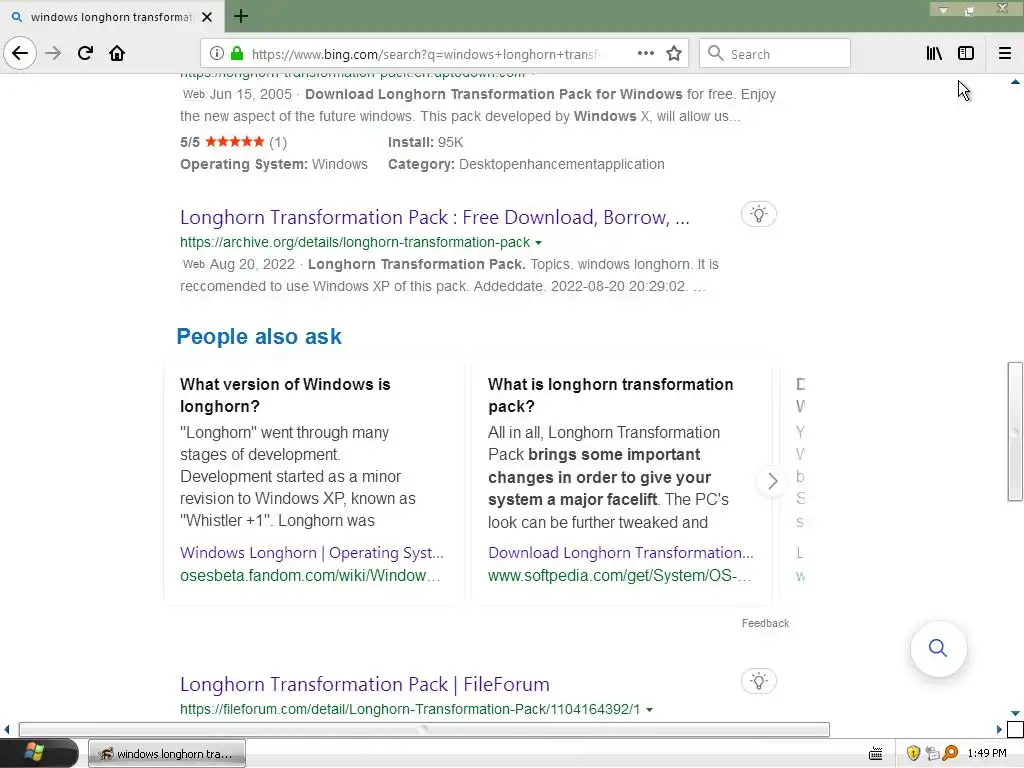
Task: Bookmark this page with the star
Action: pyautogui.click(x=674, y=54)
